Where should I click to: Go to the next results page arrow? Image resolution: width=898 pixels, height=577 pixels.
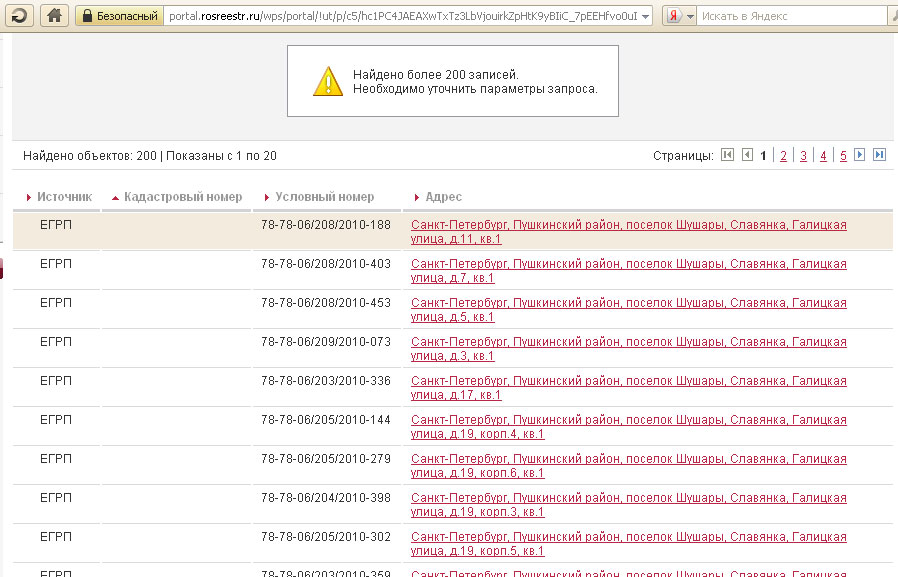(x=860, y=155)
